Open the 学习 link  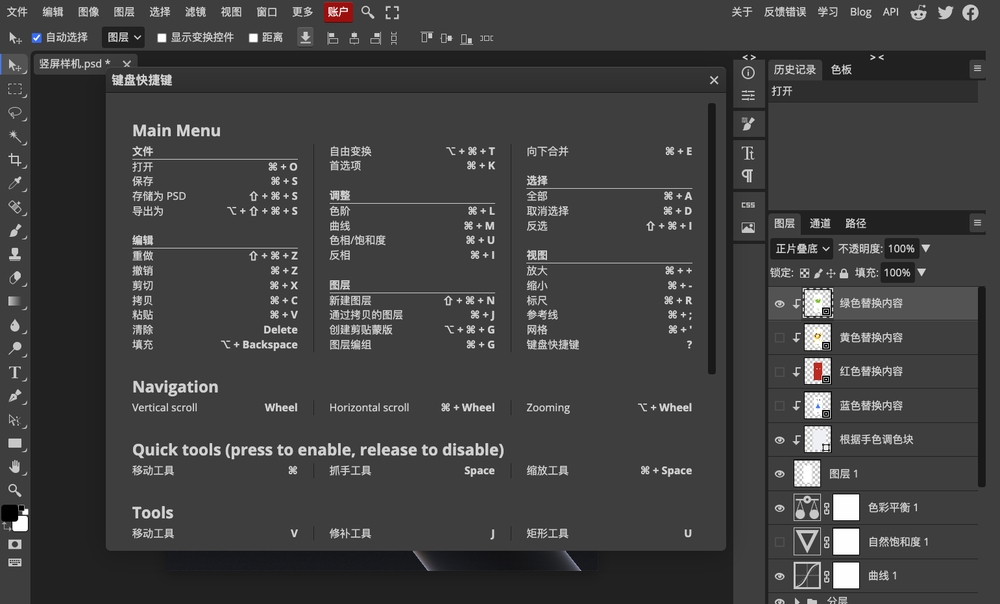click(x=828, y=12)
